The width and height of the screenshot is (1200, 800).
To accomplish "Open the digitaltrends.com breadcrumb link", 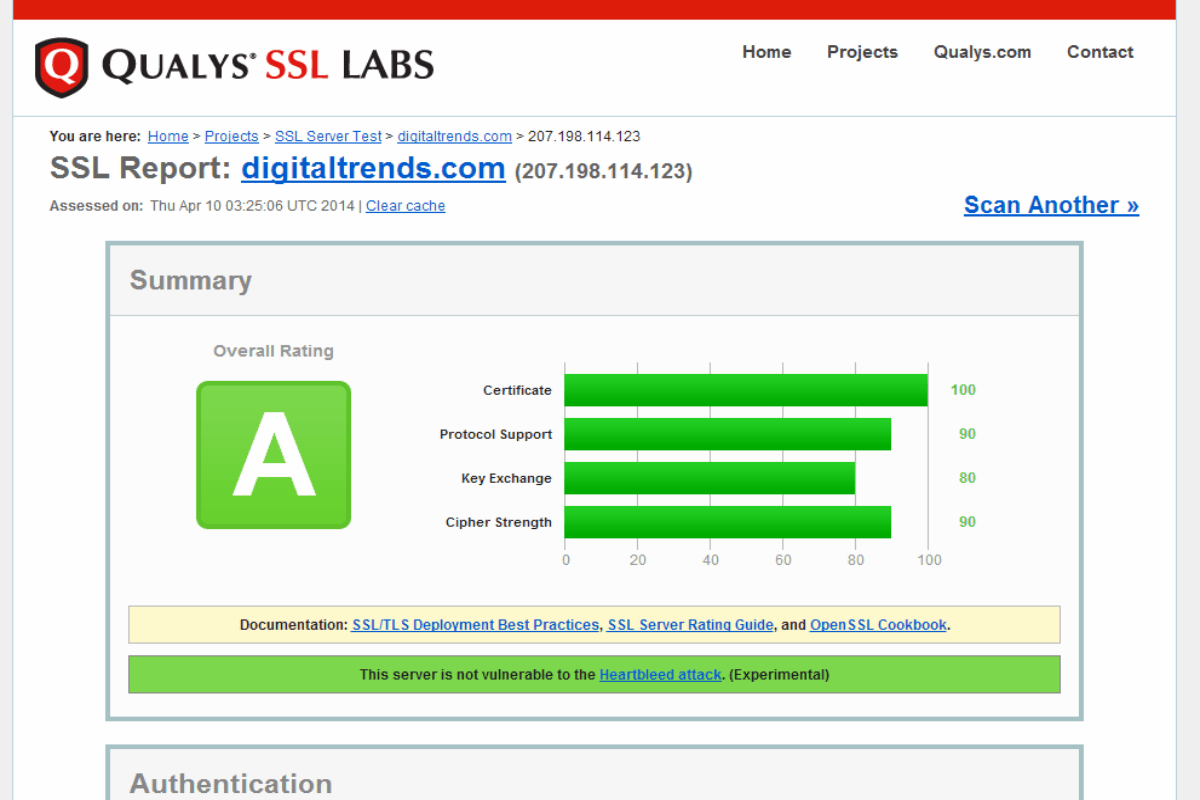I will (454, 136).
